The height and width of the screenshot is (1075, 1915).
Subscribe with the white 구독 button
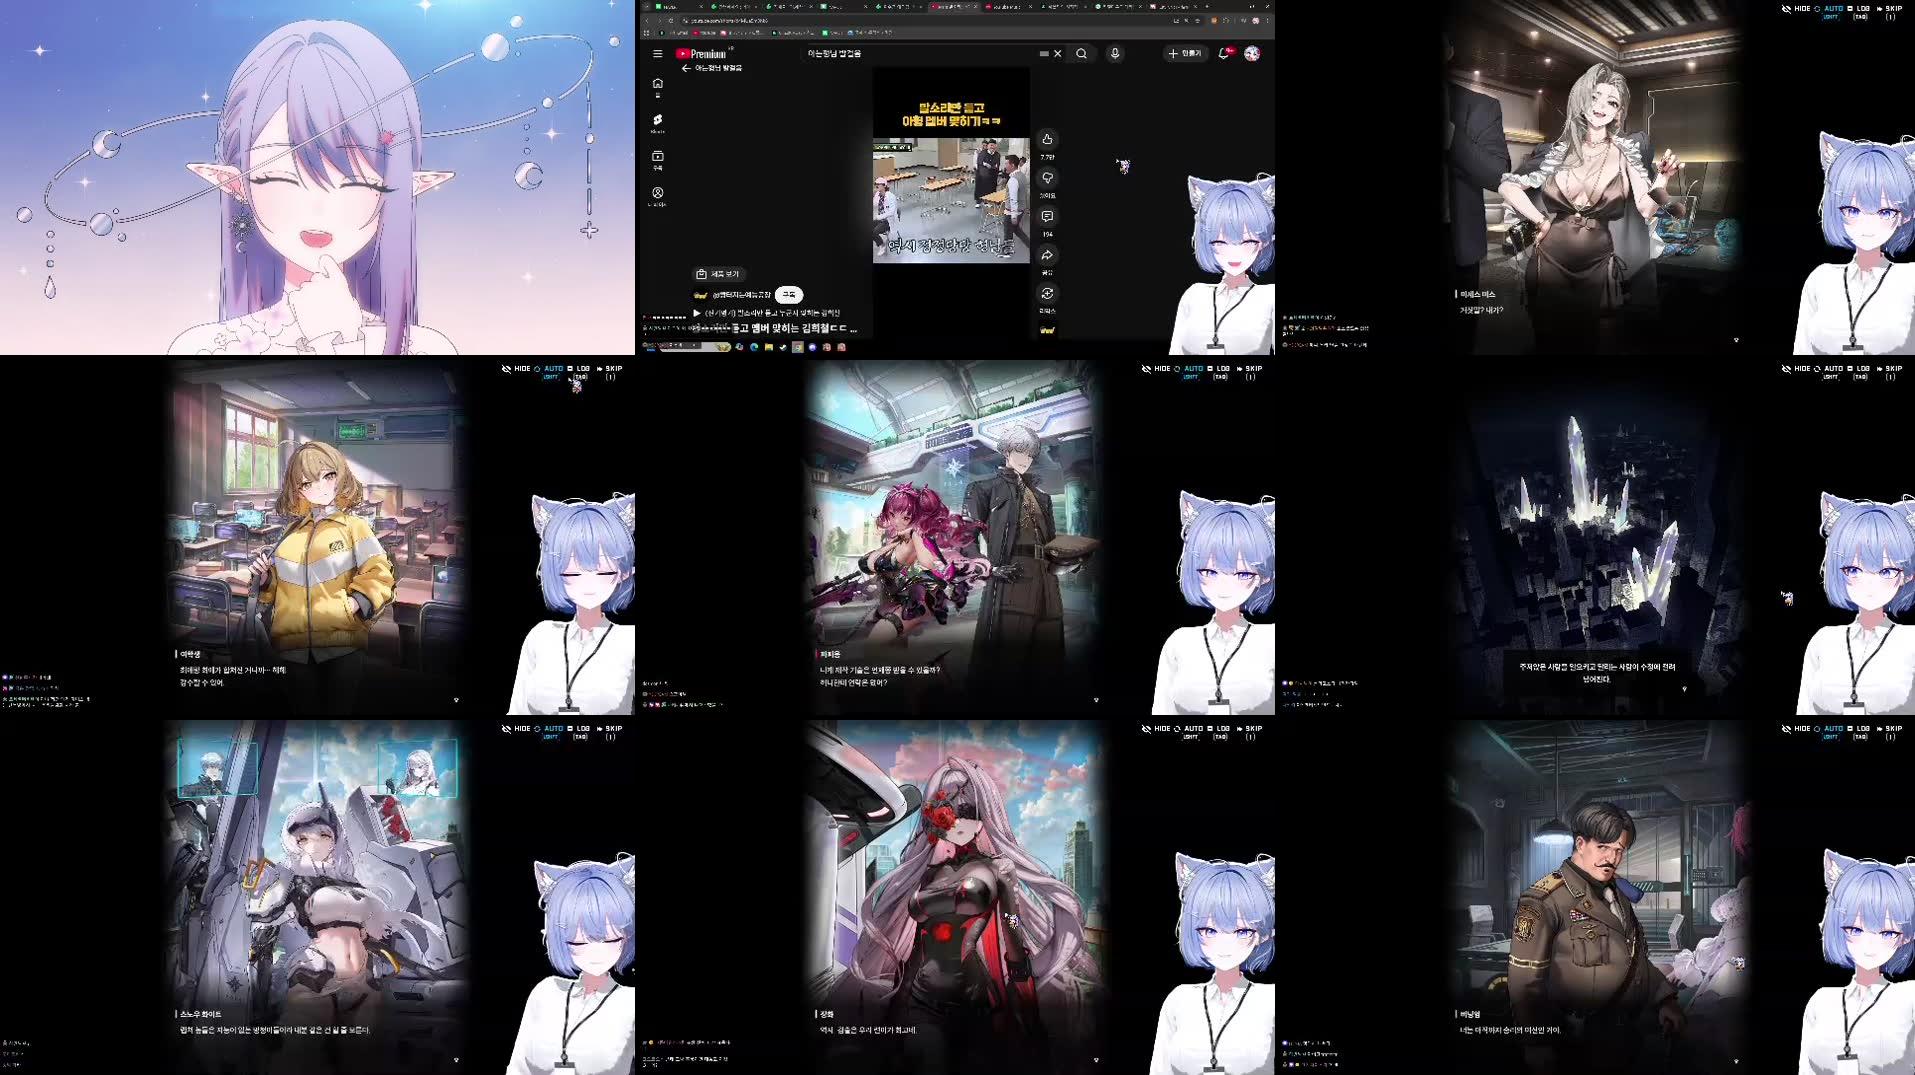point(789,294)
